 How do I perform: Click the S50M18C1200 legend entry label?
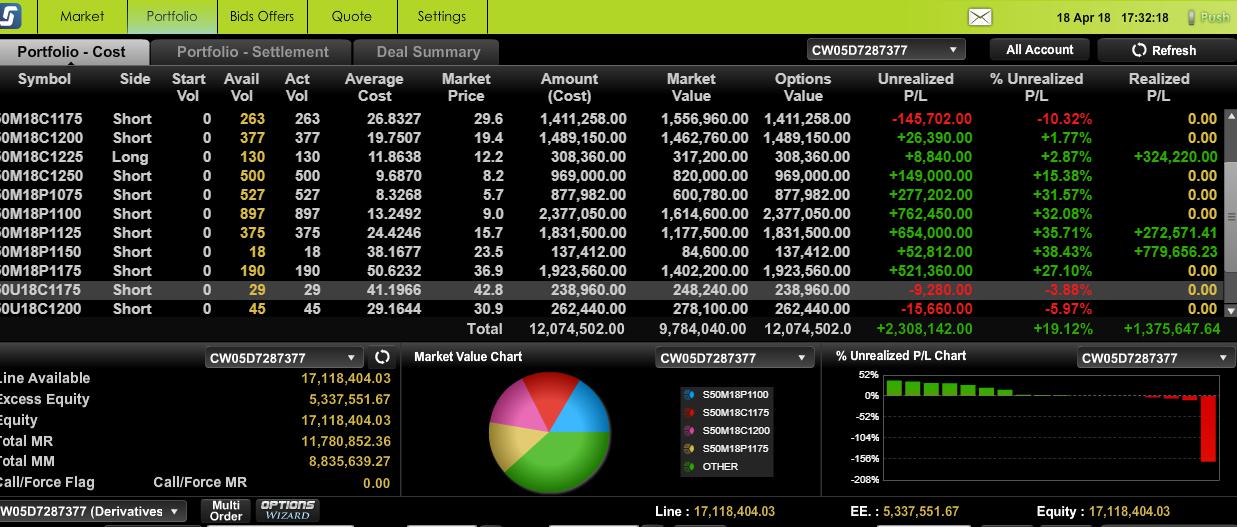736,431
